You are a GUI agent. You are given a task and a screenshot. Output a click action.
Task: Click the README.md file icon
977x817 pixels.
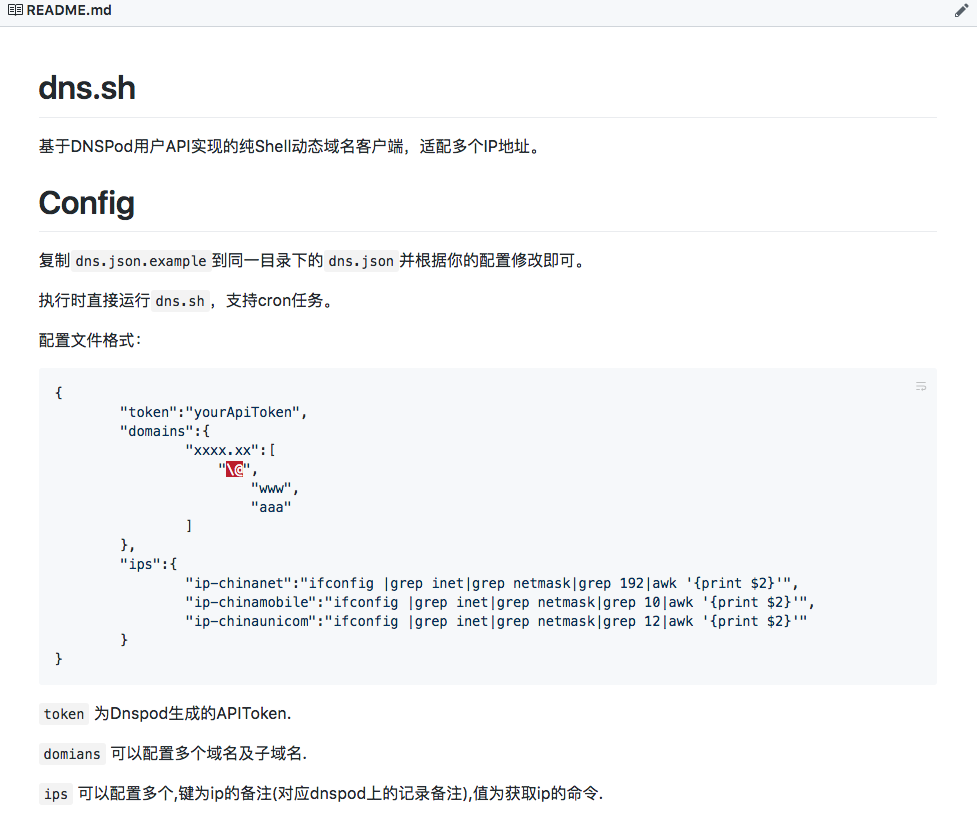[x=15, y=10]
